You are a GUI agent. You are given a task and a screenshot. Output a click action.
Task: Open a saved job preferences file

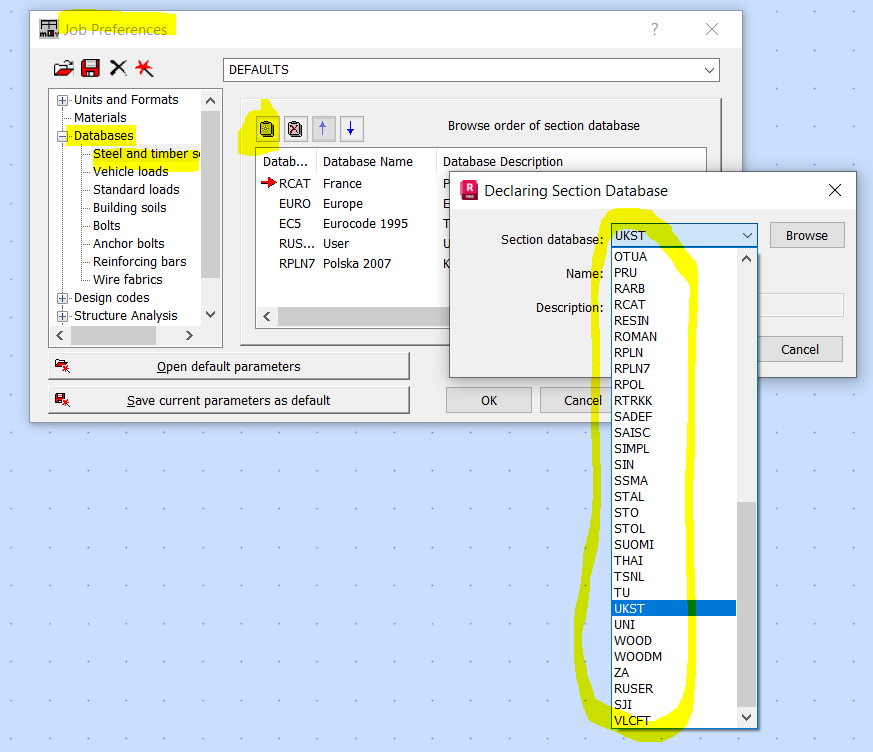(63, 68)
